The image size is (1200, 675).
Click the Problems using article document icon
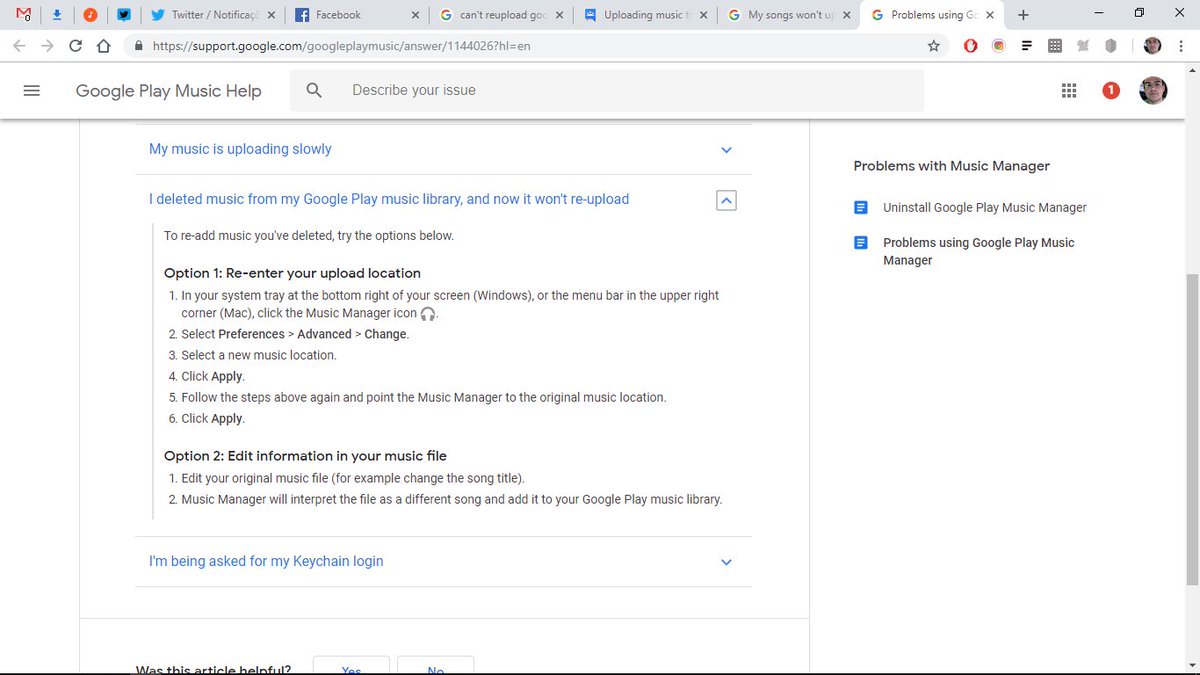[x=861, y=243]
